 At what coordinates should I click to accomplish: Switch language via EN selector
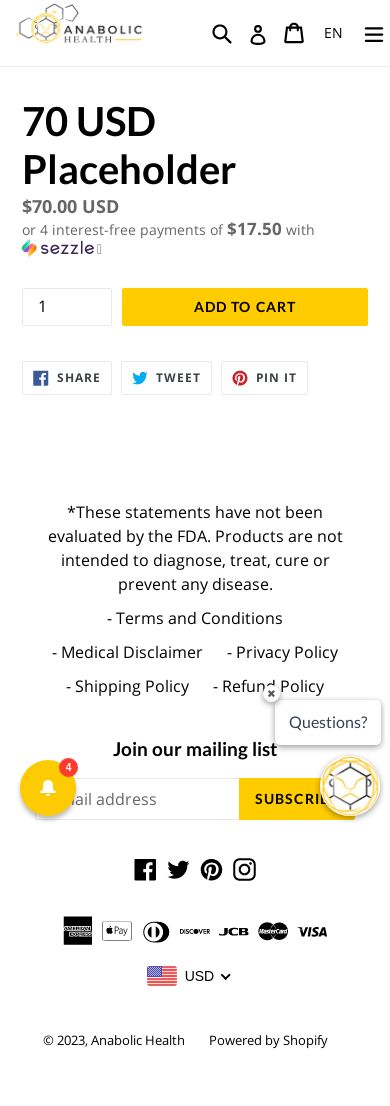click(x=333, y=33)
